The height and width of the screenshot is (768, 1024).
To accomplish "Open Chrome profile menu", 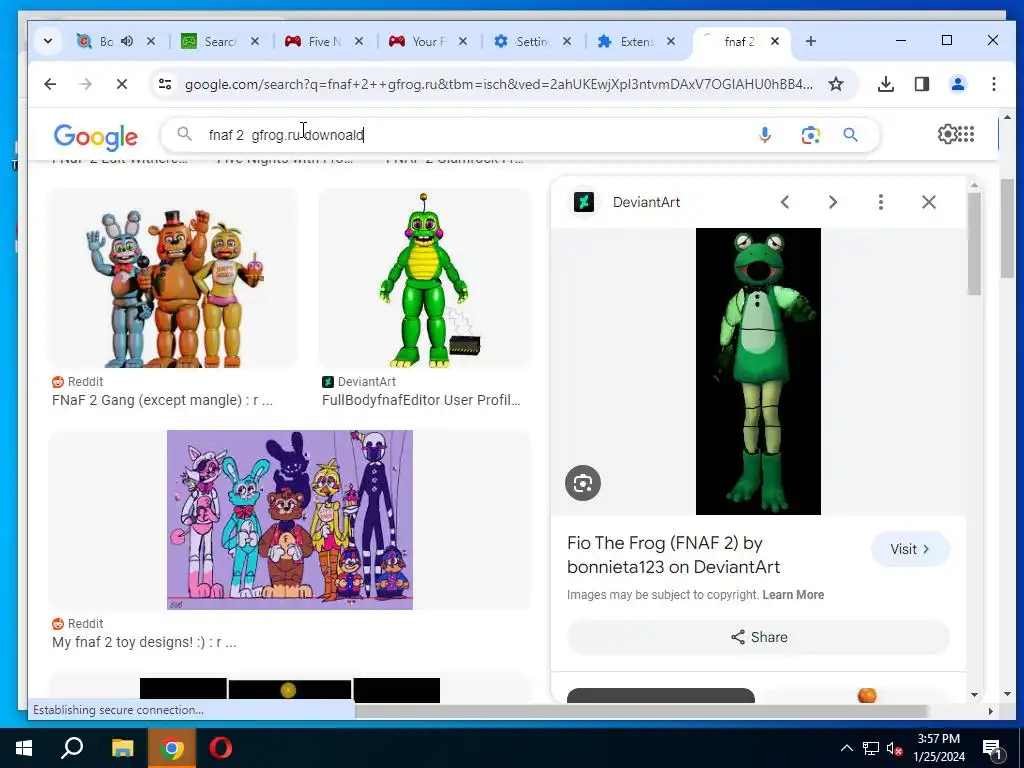I will pos(957,84).
